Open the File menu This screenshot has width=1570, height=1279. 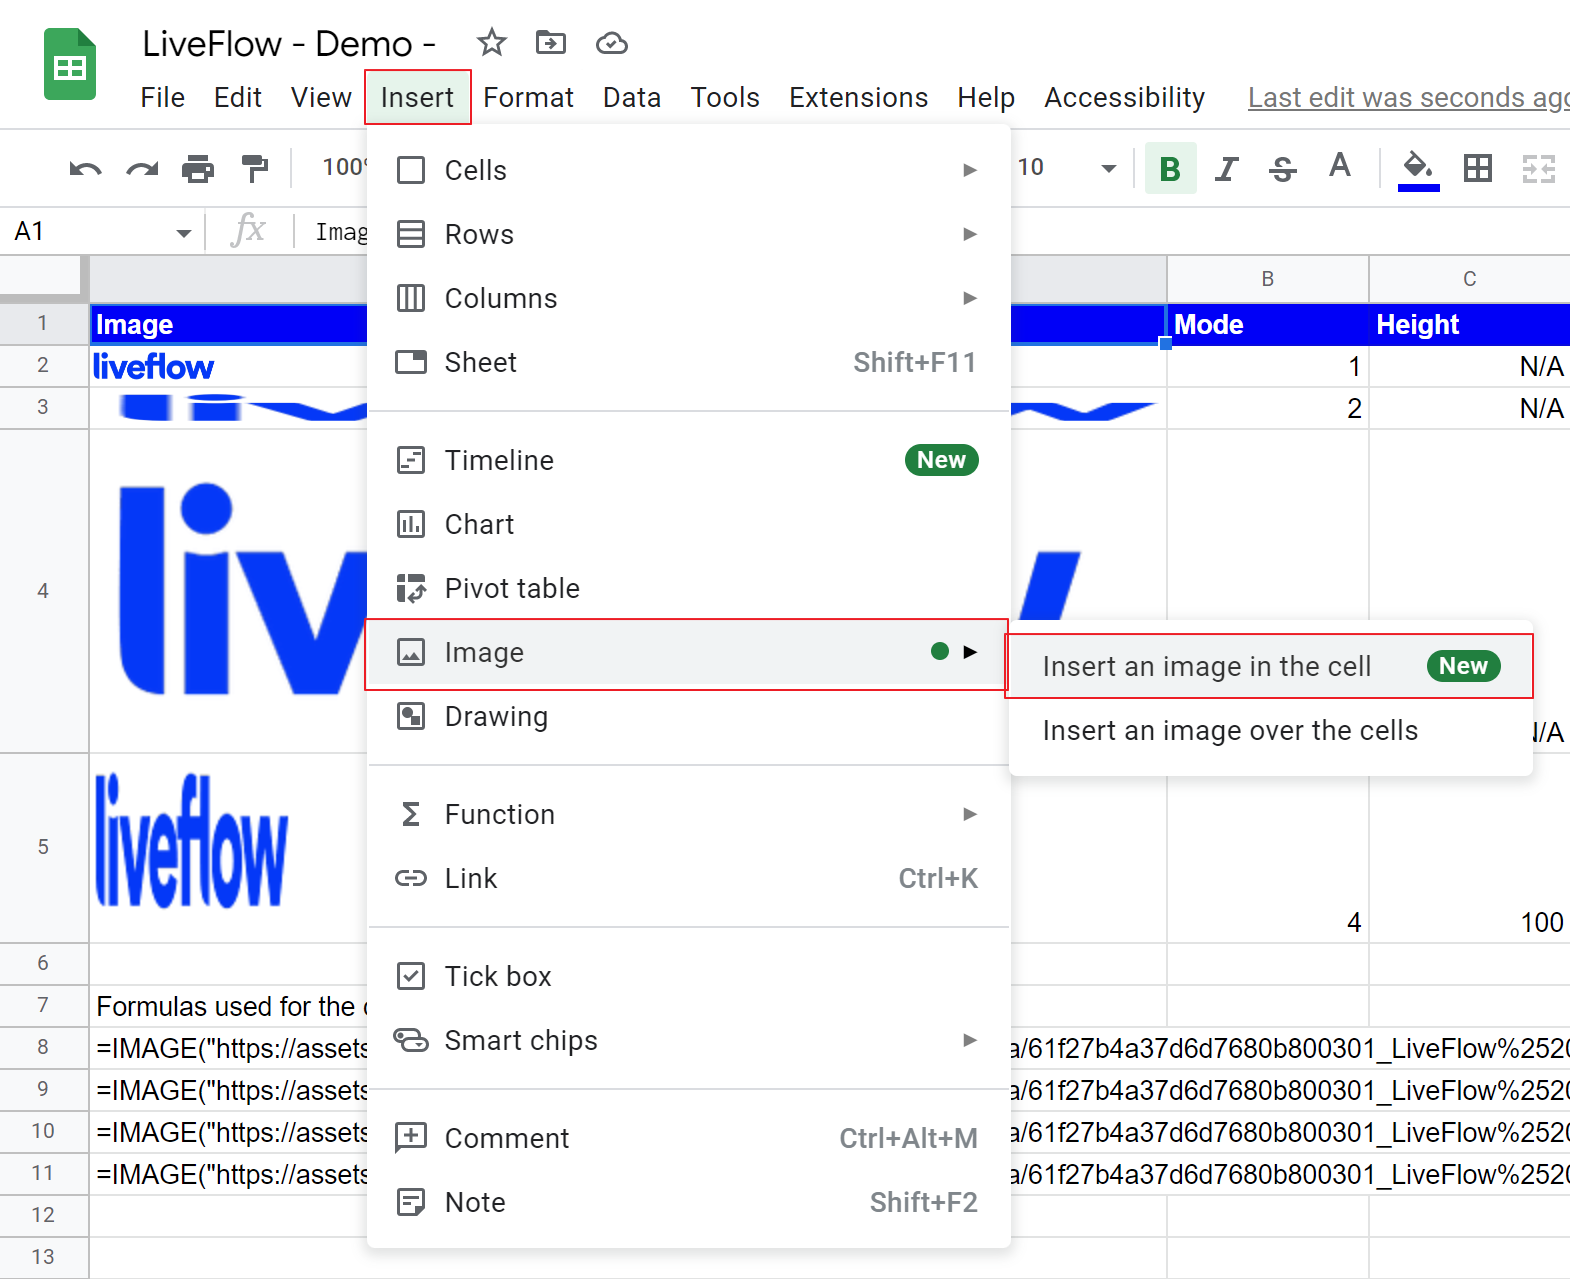163,97
